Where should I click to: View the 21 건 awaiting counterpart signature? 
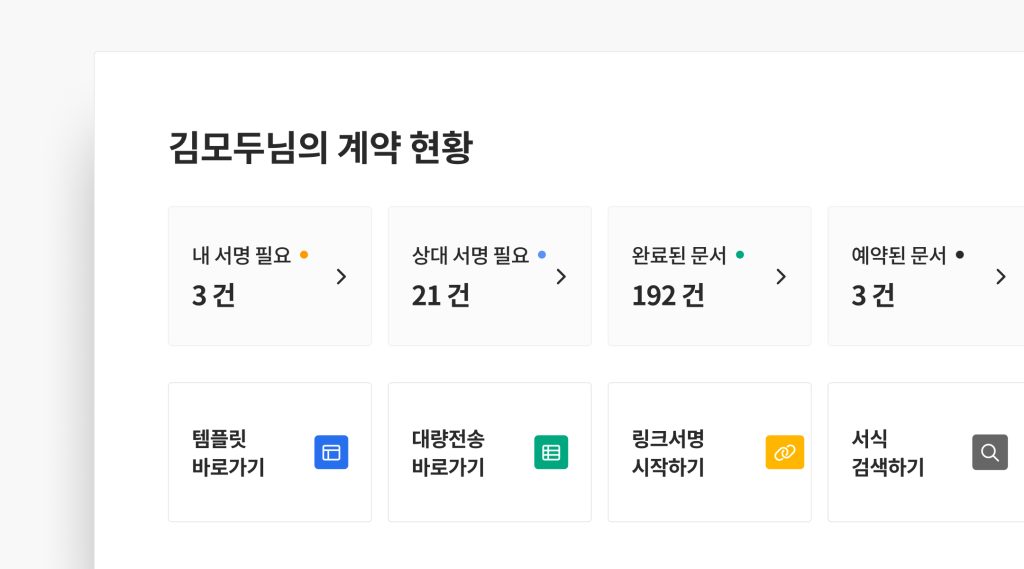(440, 296)
